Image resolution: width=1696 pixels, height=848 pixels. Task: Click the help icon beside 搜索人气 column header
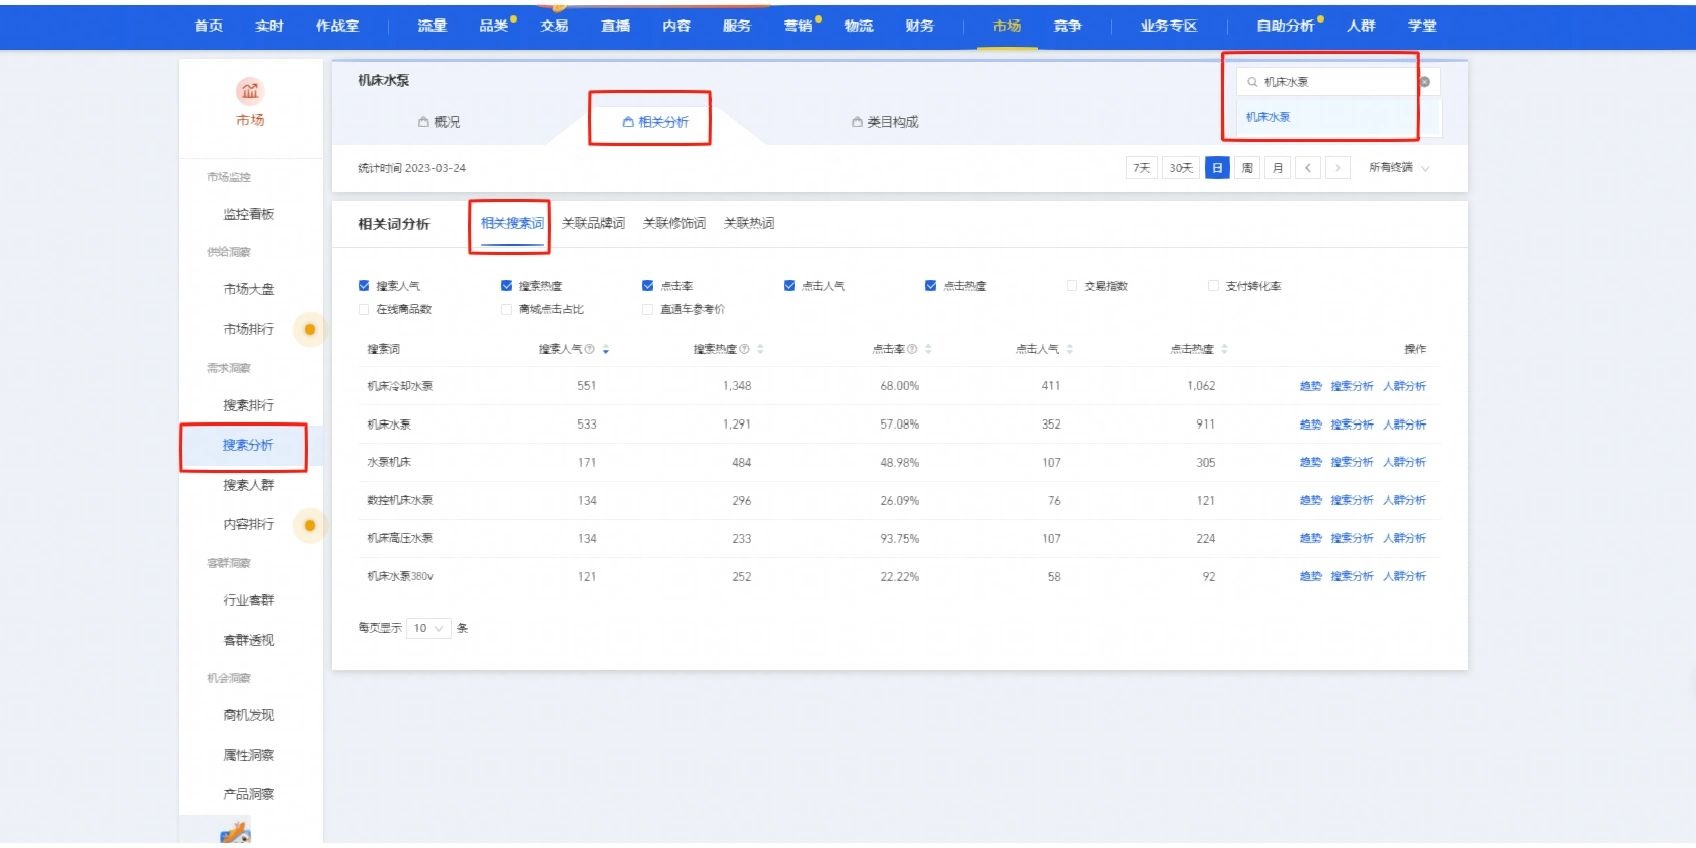coord(590,349)
